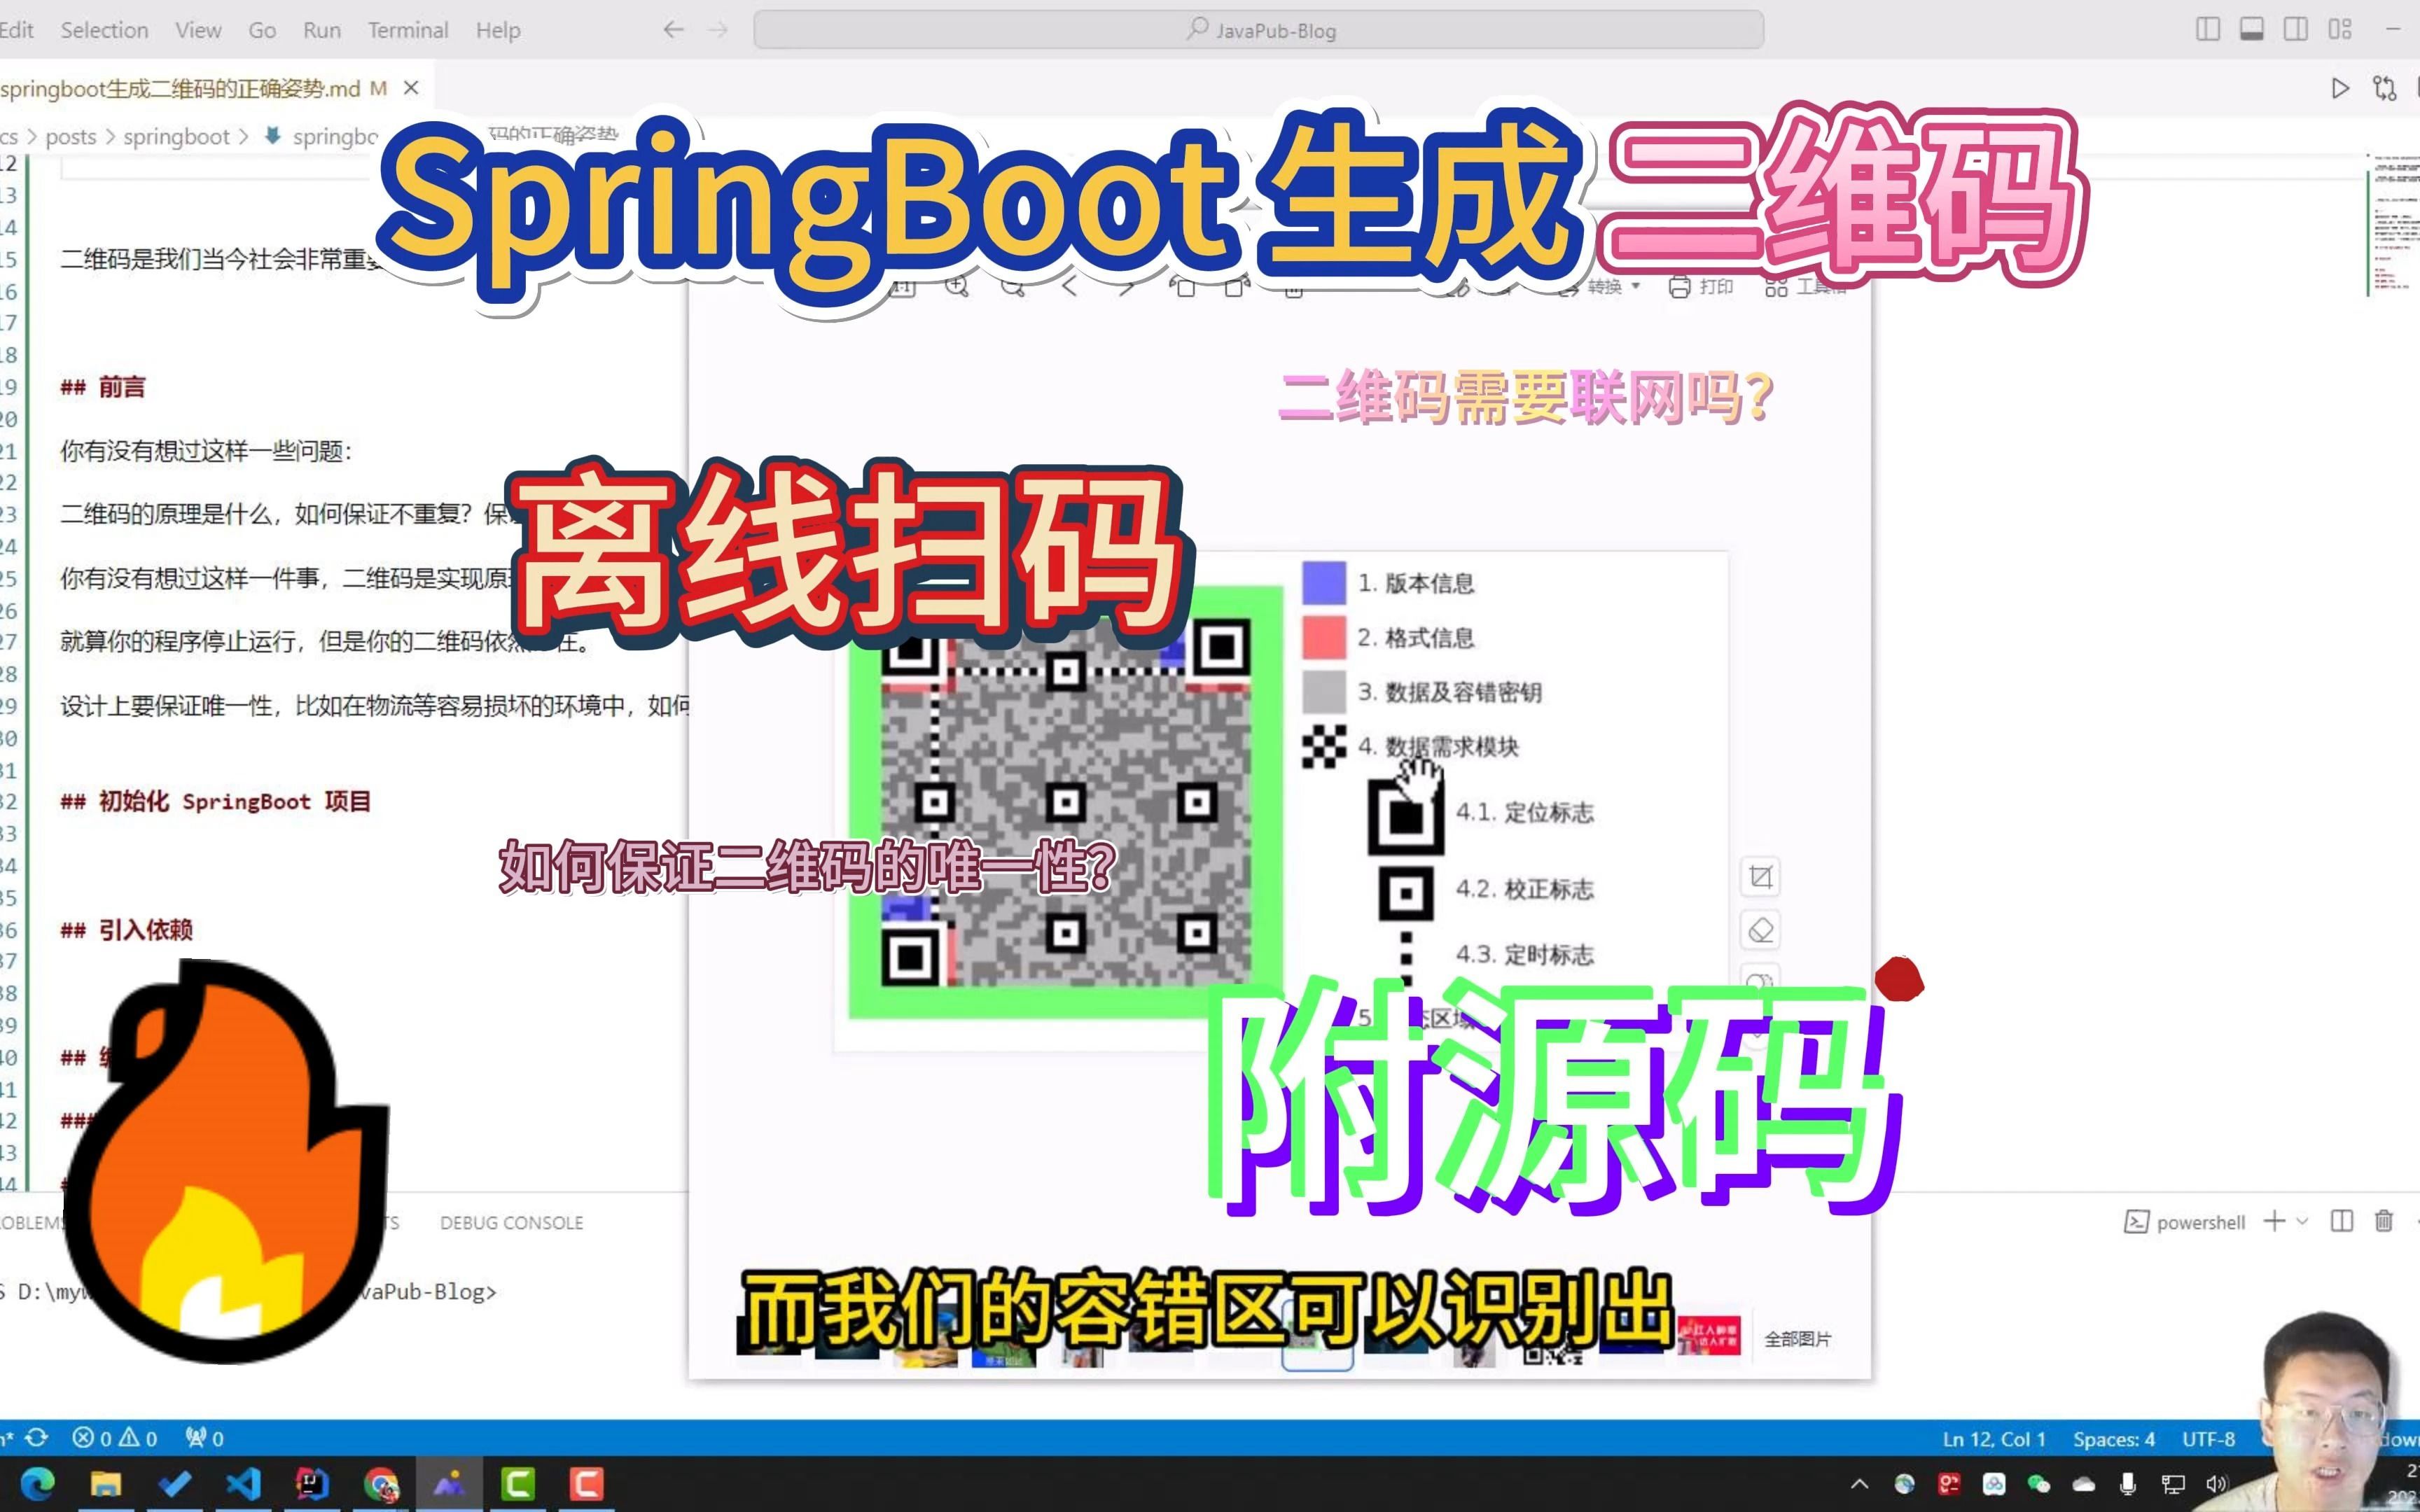Image resolution: width=2420 pixels, height=1512 pixels.
Task: Expand hidden system tray icons chevron
Action: (x=1859, y=1484)
